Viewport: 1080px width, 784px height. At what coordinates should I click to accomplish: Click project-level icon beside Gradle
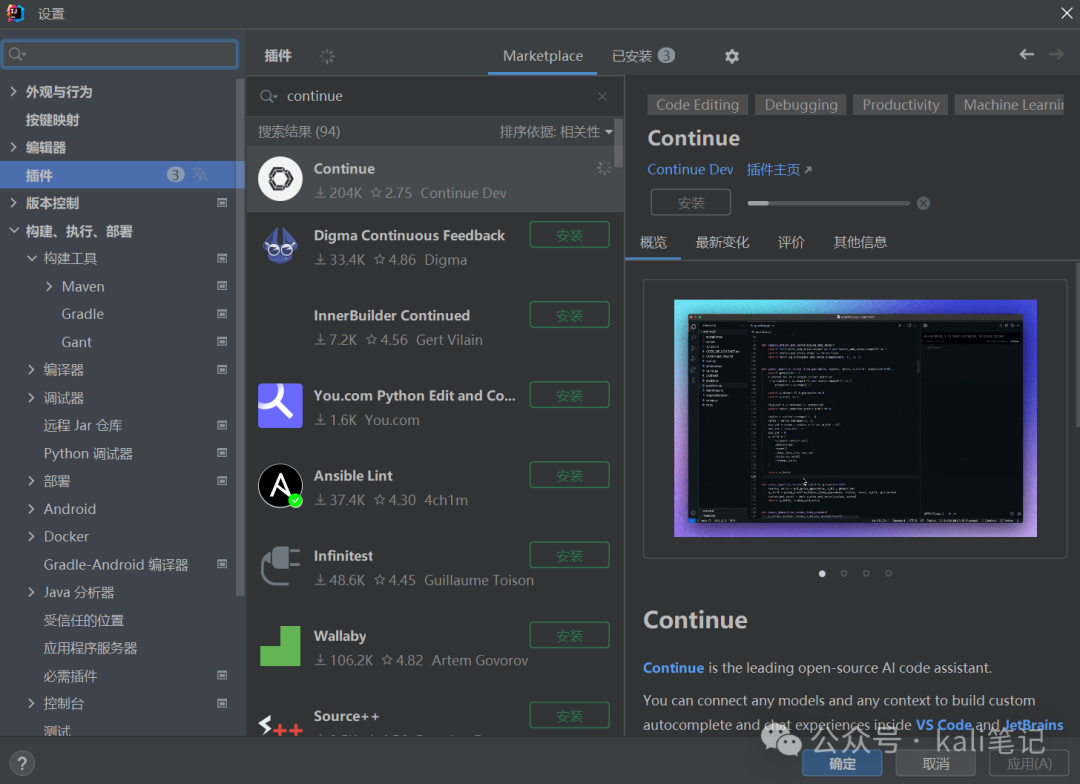point(222,314)
